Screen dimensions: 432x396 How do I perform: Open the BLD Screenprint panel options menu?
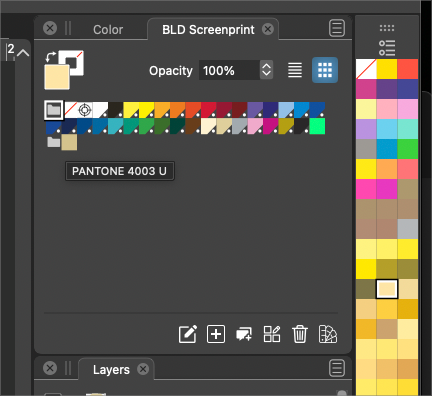pos(337,28)
